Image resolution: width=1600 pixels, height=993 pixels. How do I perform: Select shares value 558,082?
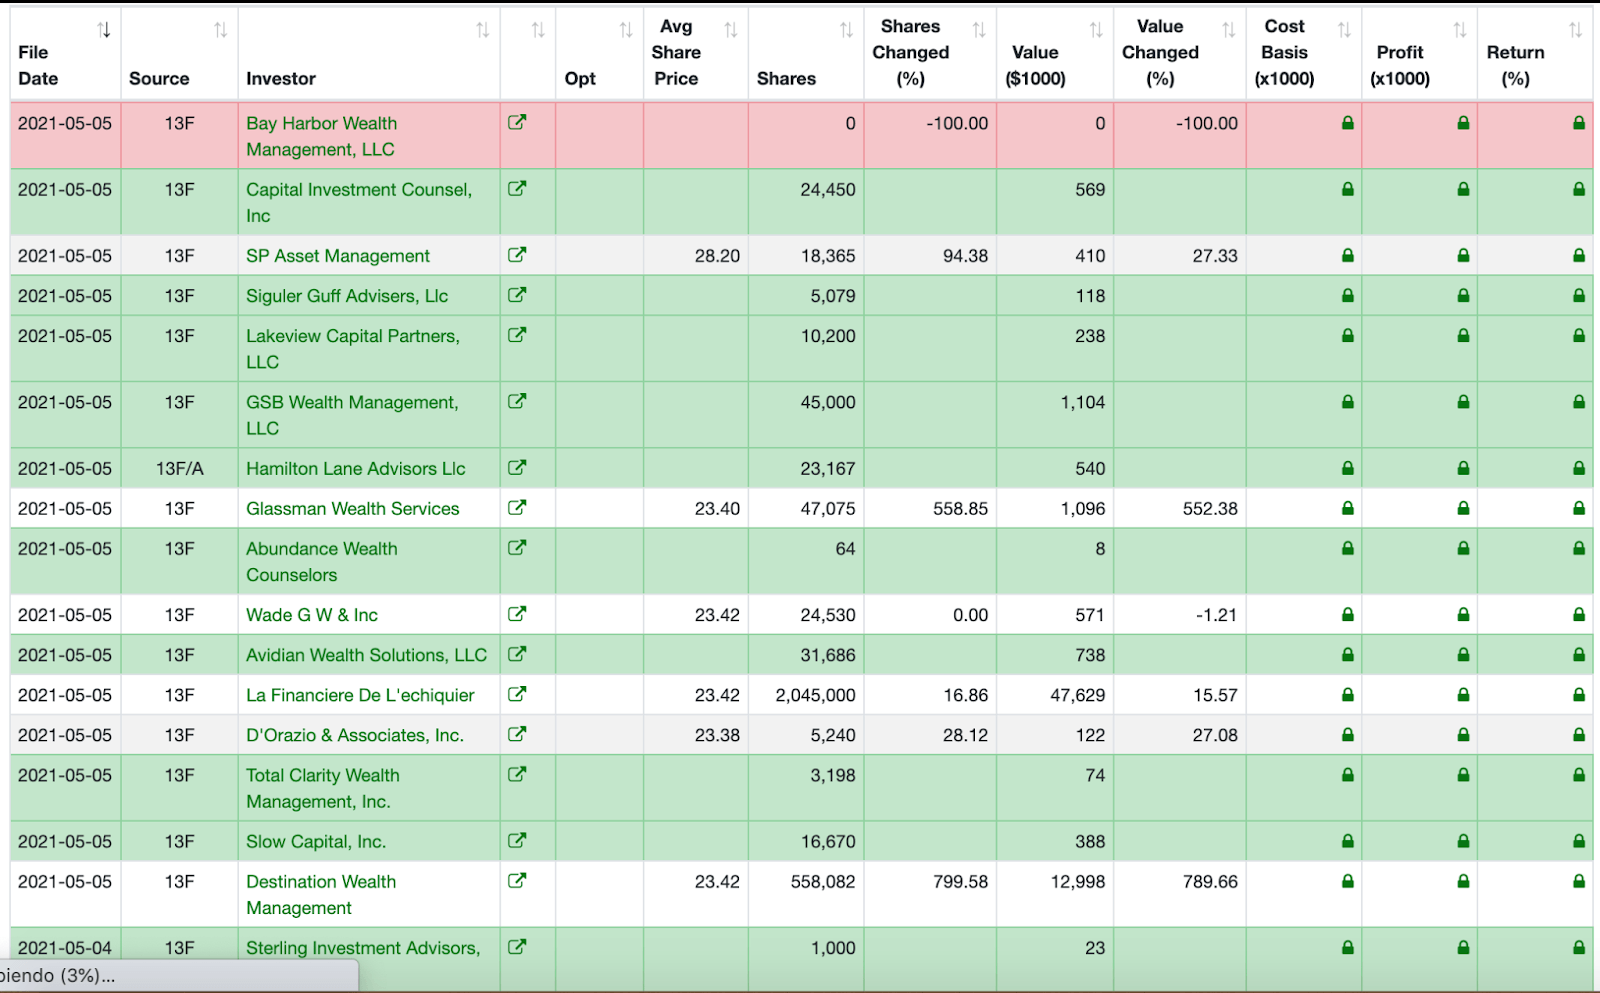pos(823,882)
